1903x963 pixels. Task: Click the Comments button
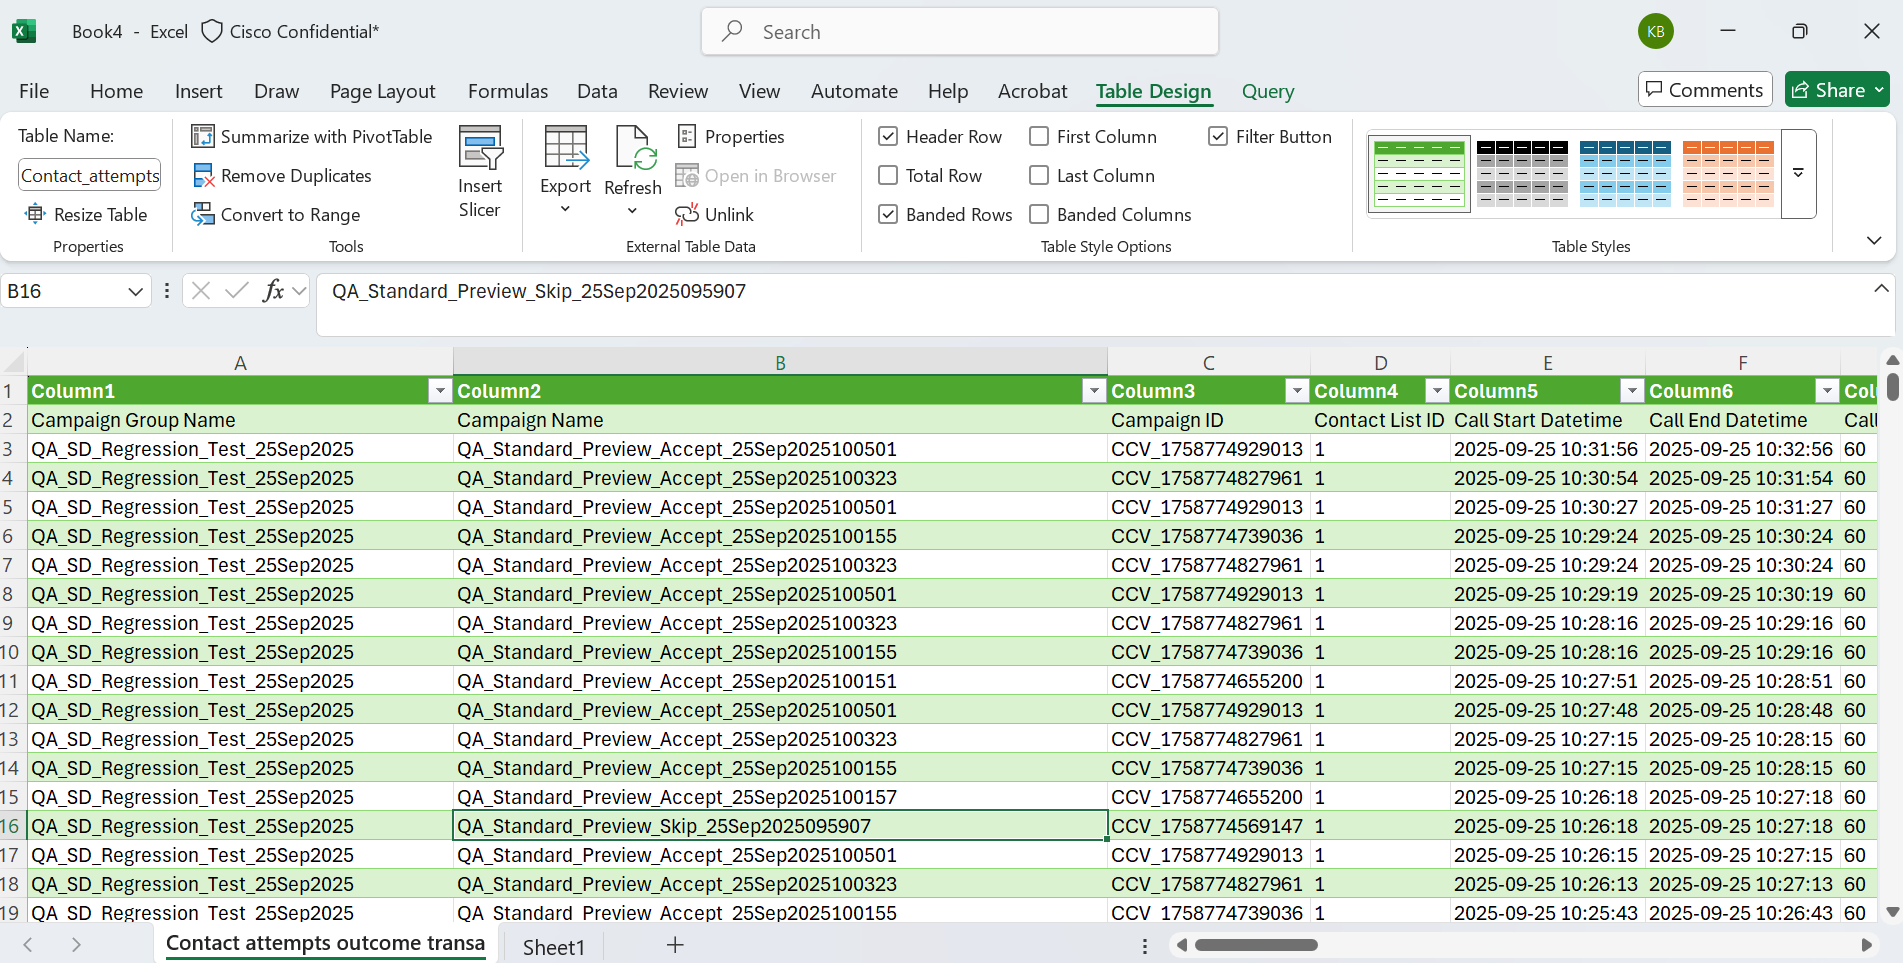1704,90
